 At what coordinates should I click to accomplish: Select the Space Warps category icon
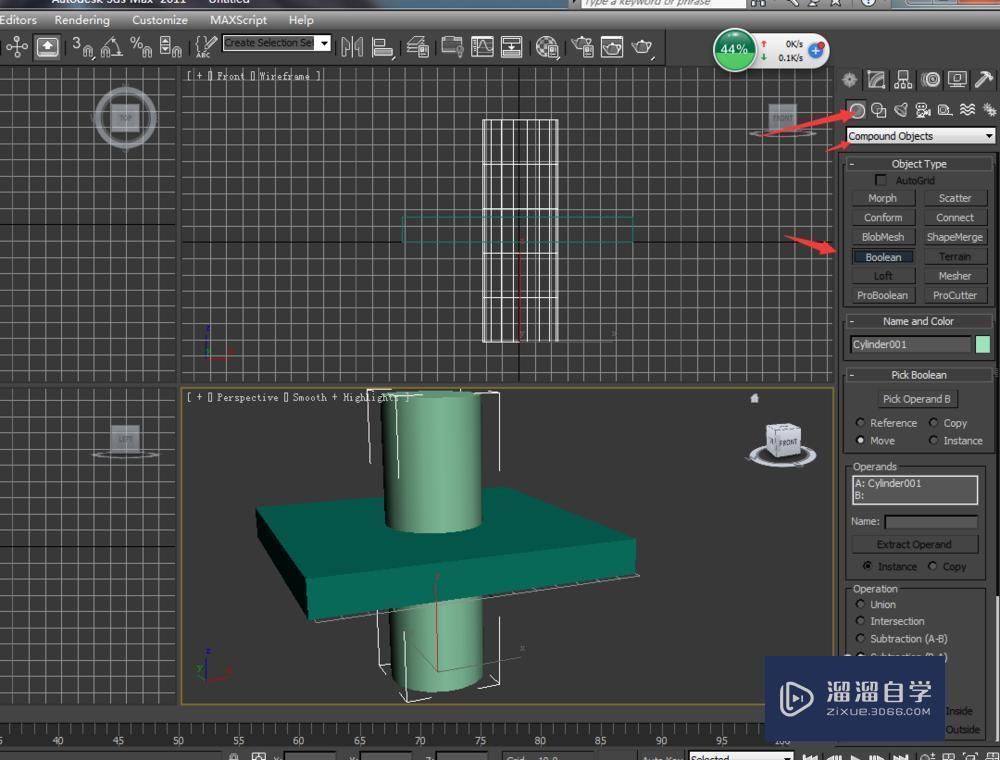click(966, 110)
